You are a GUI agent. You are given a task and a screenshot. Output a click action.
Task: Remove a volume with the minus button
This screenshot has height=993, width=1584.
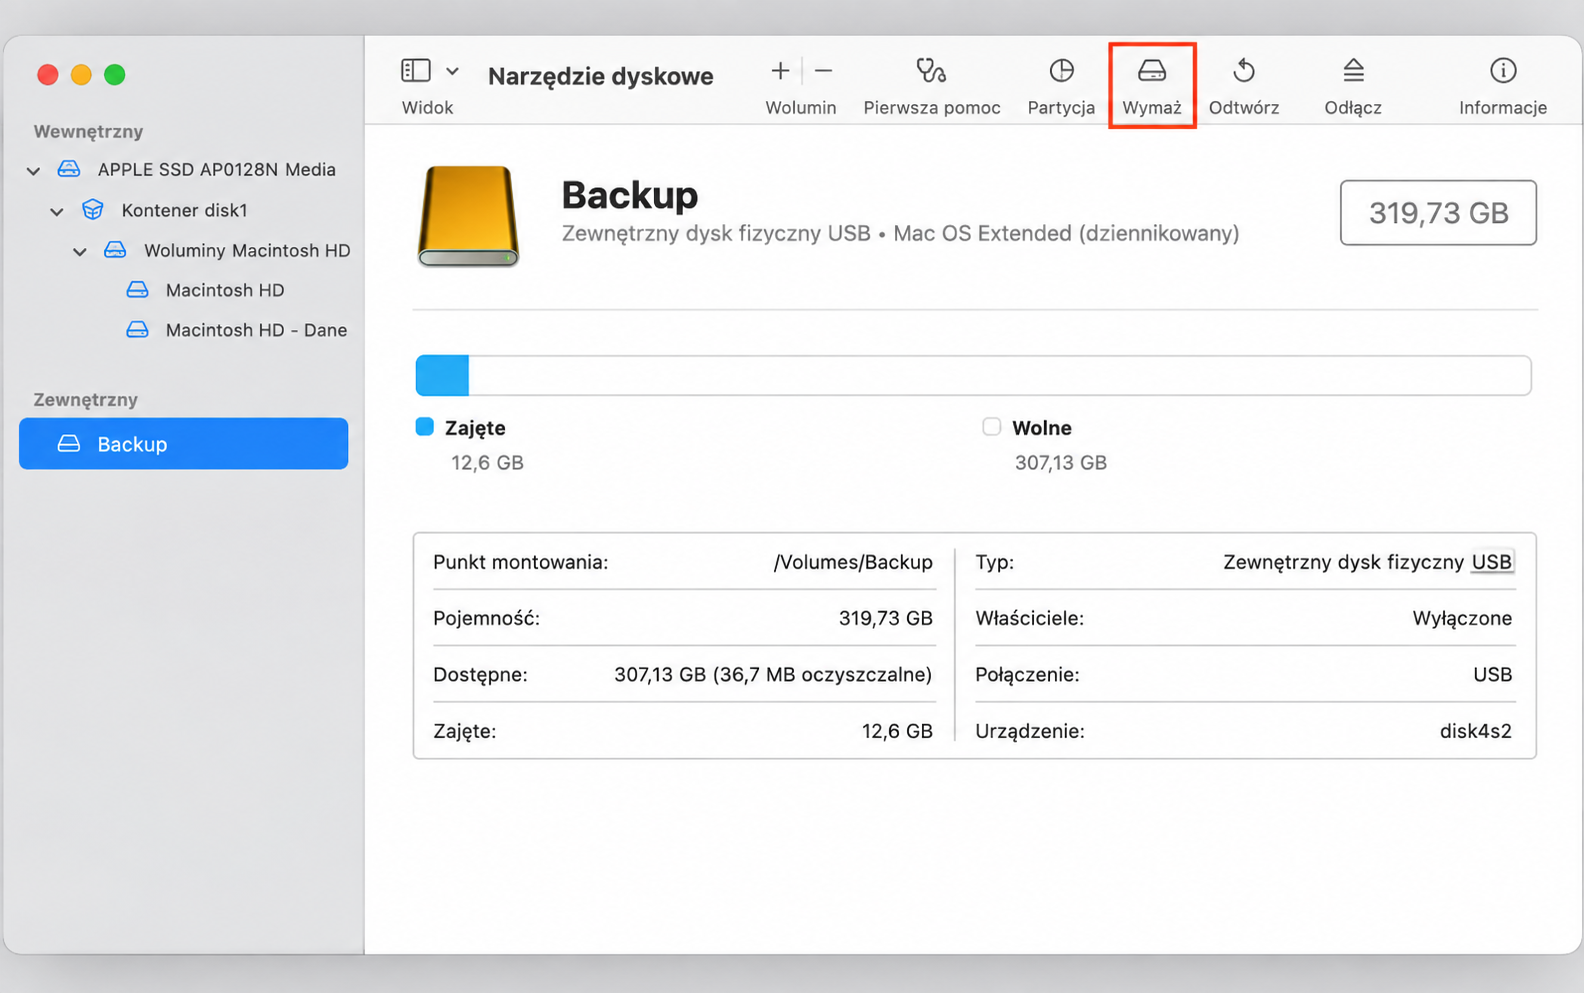pos(823,71)
